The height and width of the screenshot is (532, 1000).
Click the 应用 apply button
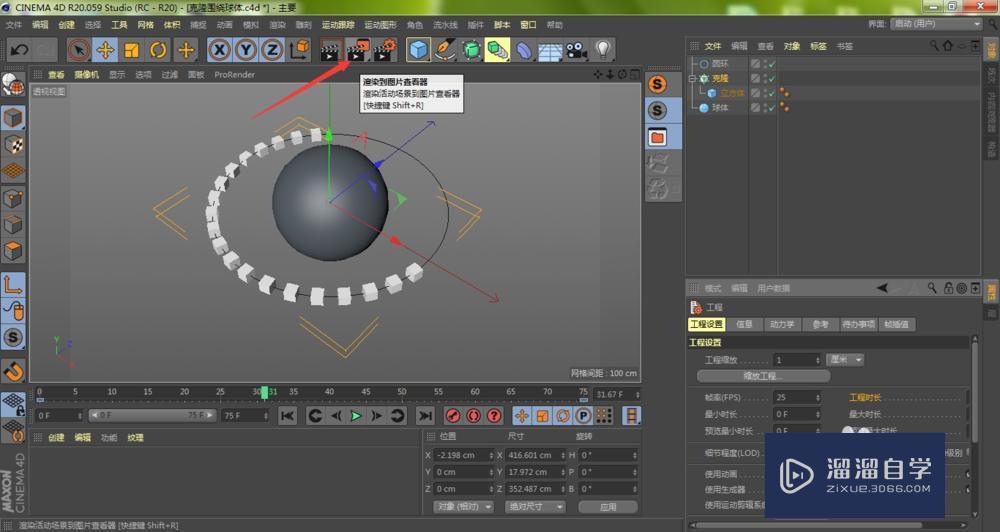(x=608, y=506)
